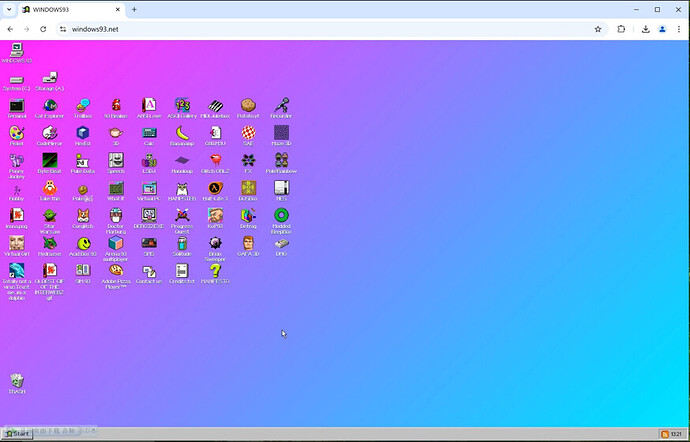
Task: Open the HexEd blue cube icon
Action: pos(83,133)
